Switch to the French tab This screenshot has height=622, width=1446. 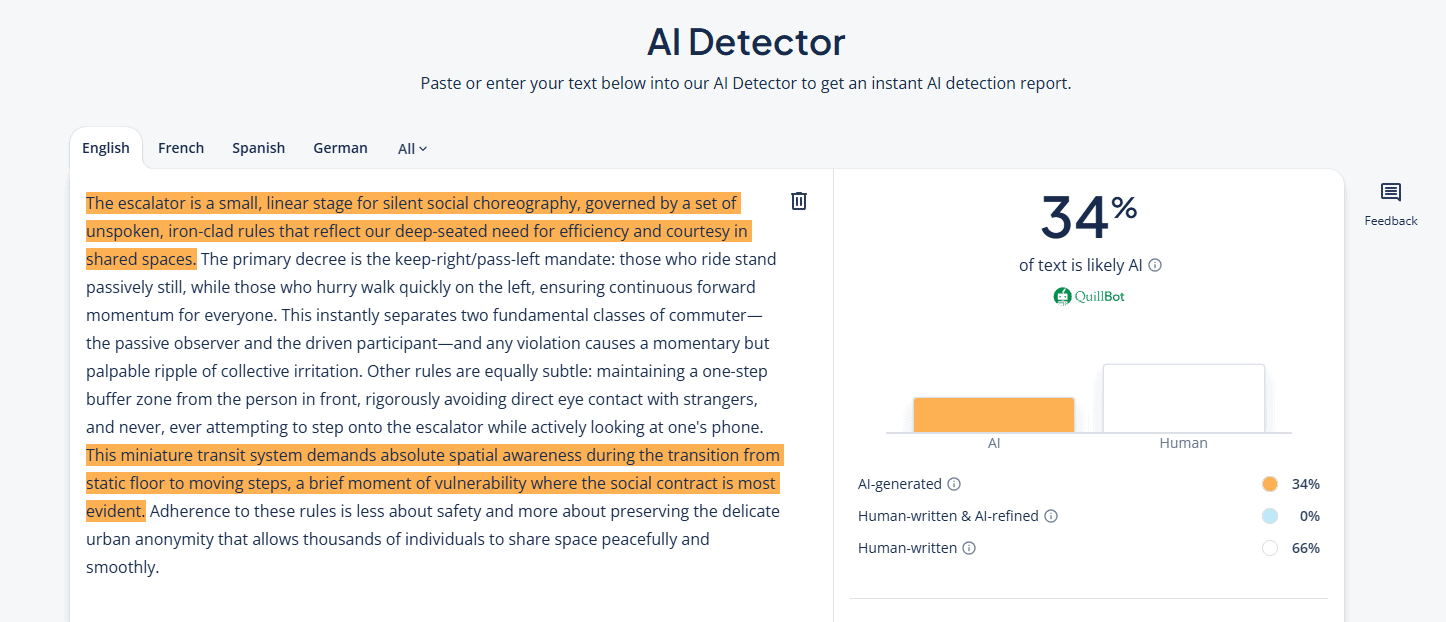point(181,148)
